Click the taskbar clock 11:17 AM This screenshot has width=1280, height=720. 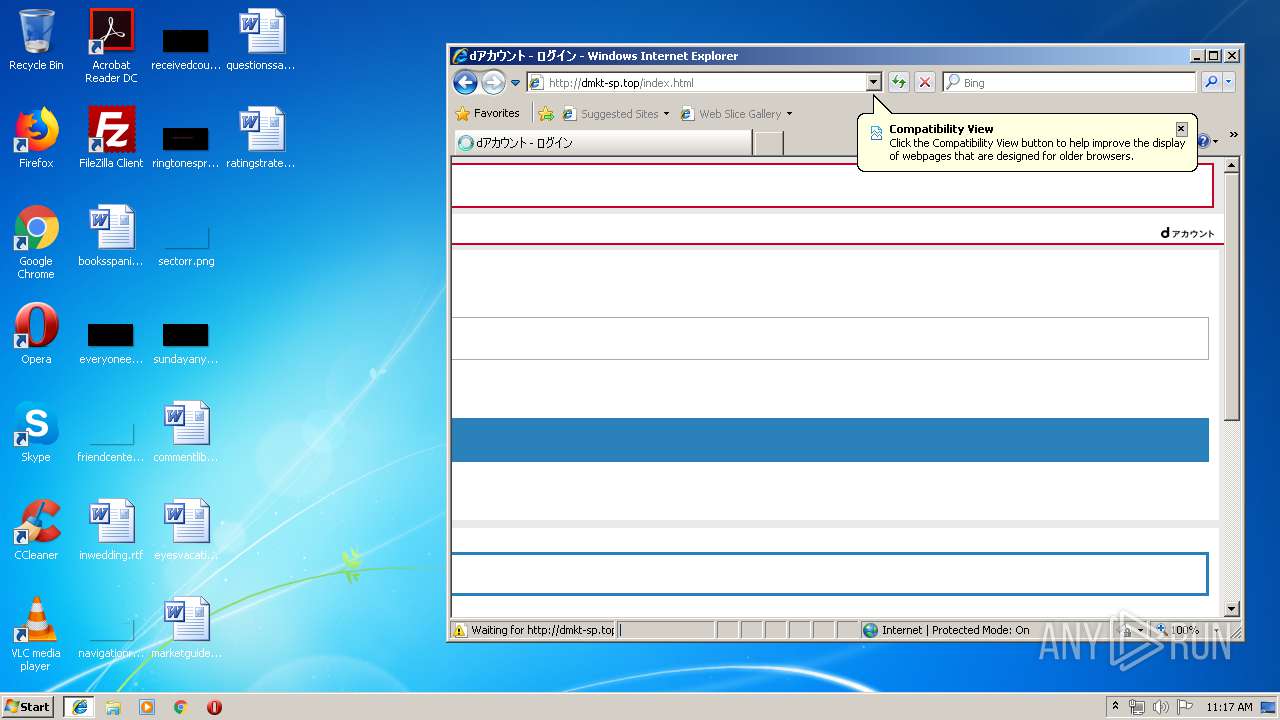coord(1229,707)
